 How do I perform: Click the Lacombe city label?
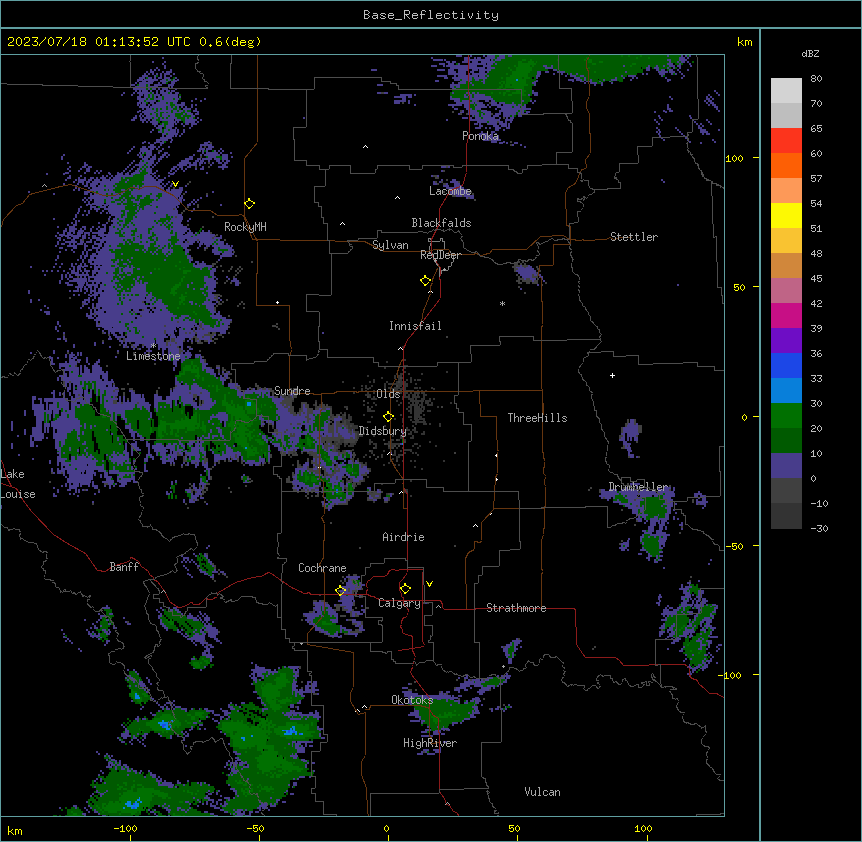coord(450,191)
